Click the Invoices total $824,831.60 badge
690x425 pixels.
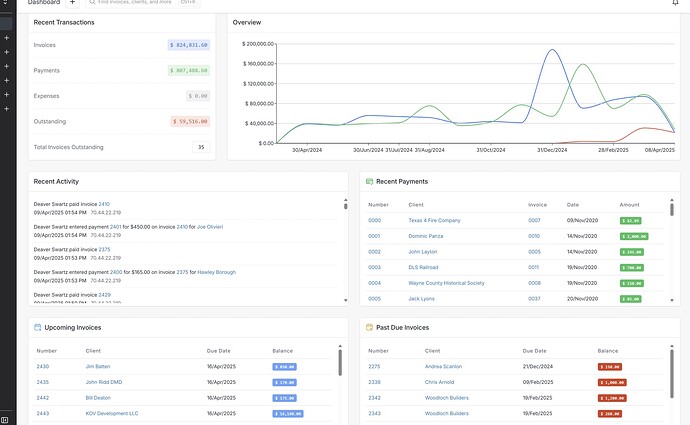189,45
